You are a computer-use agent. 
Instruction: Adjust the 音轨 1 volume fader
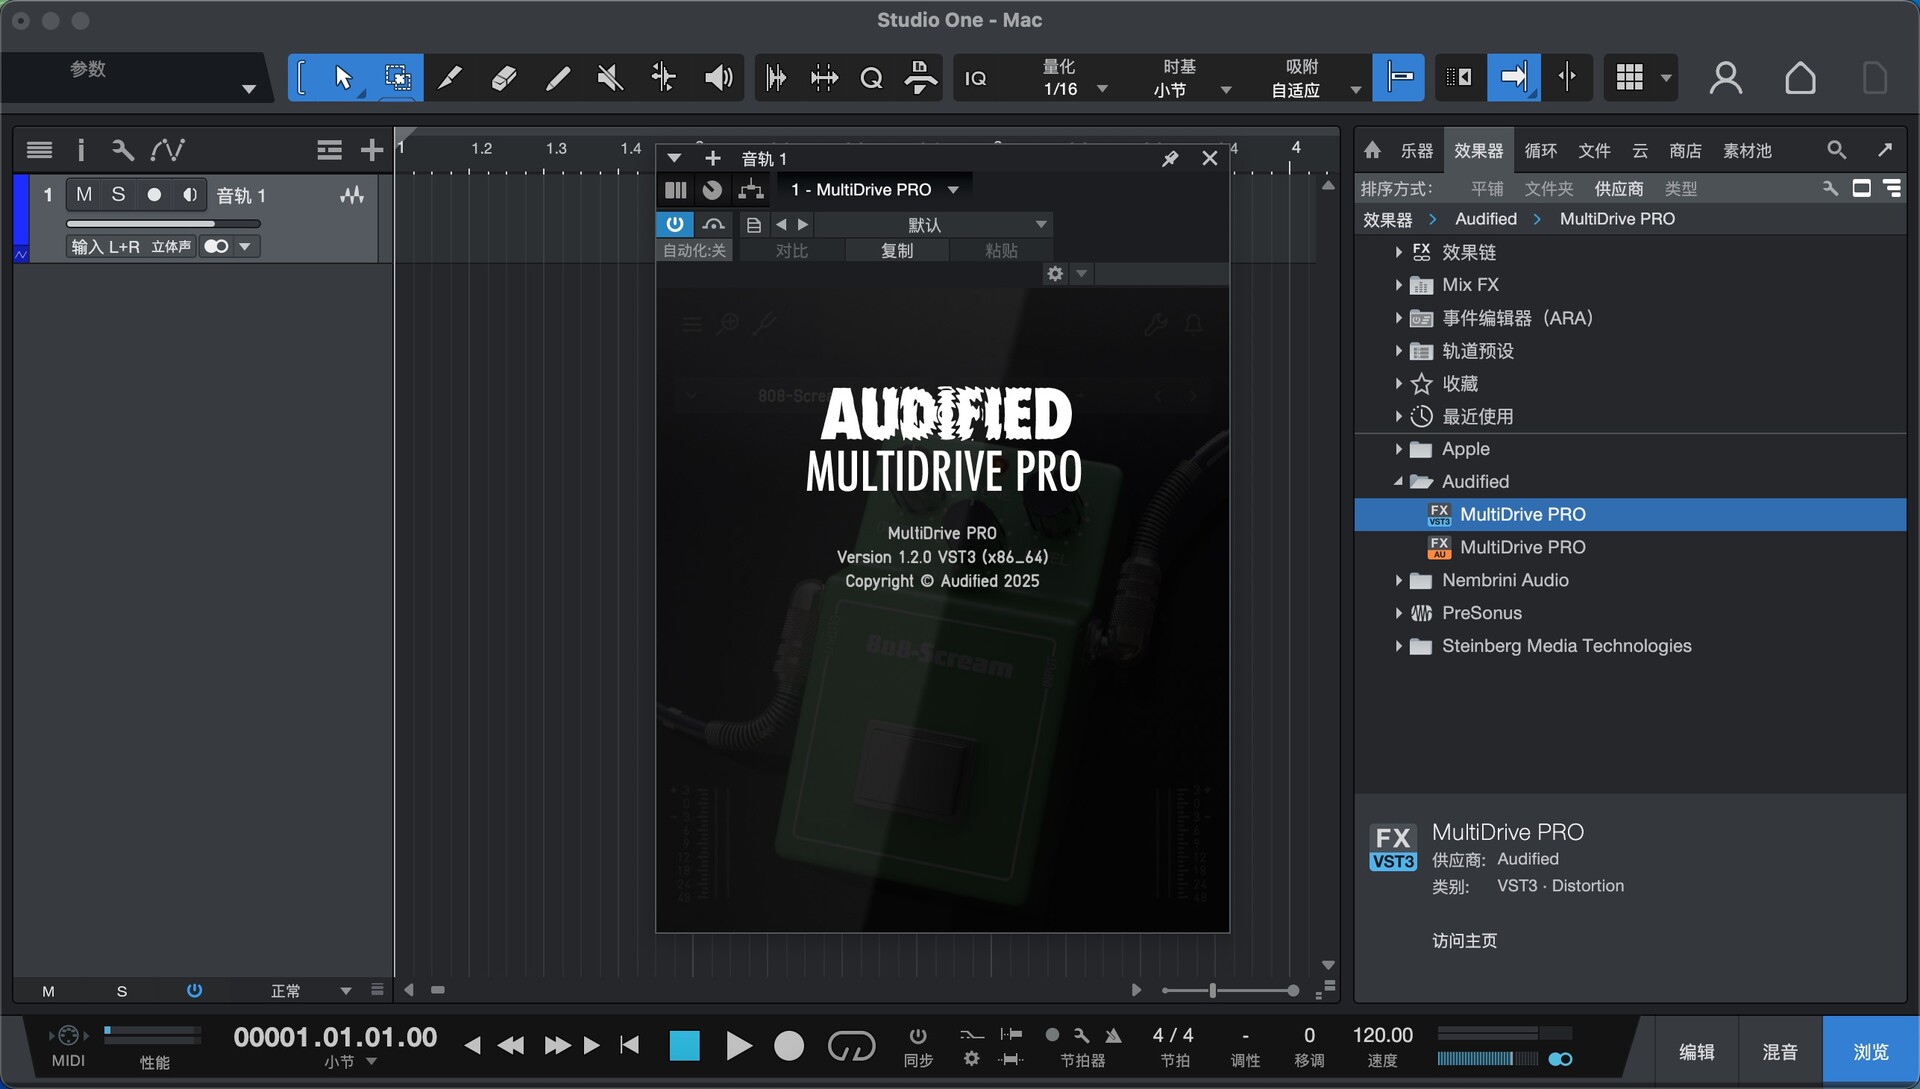click(x=212, y=223)
